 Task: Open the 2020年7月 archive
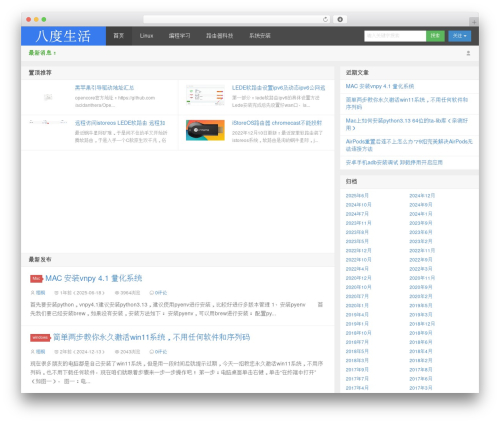tap(357, 296)
